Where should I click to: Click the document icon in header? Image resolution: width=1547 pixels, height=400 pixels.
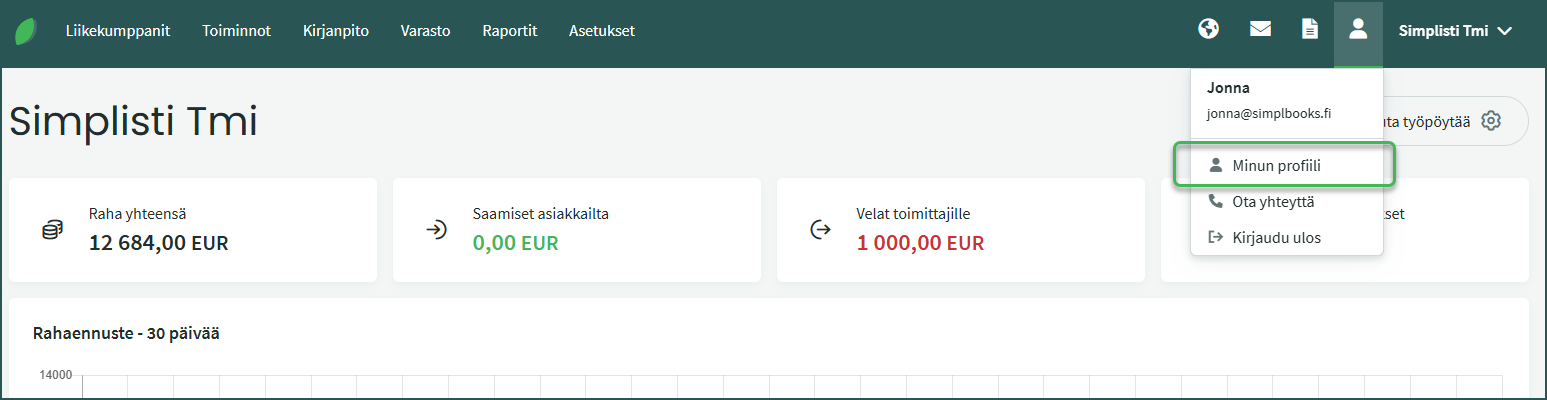pos(1309,29)
